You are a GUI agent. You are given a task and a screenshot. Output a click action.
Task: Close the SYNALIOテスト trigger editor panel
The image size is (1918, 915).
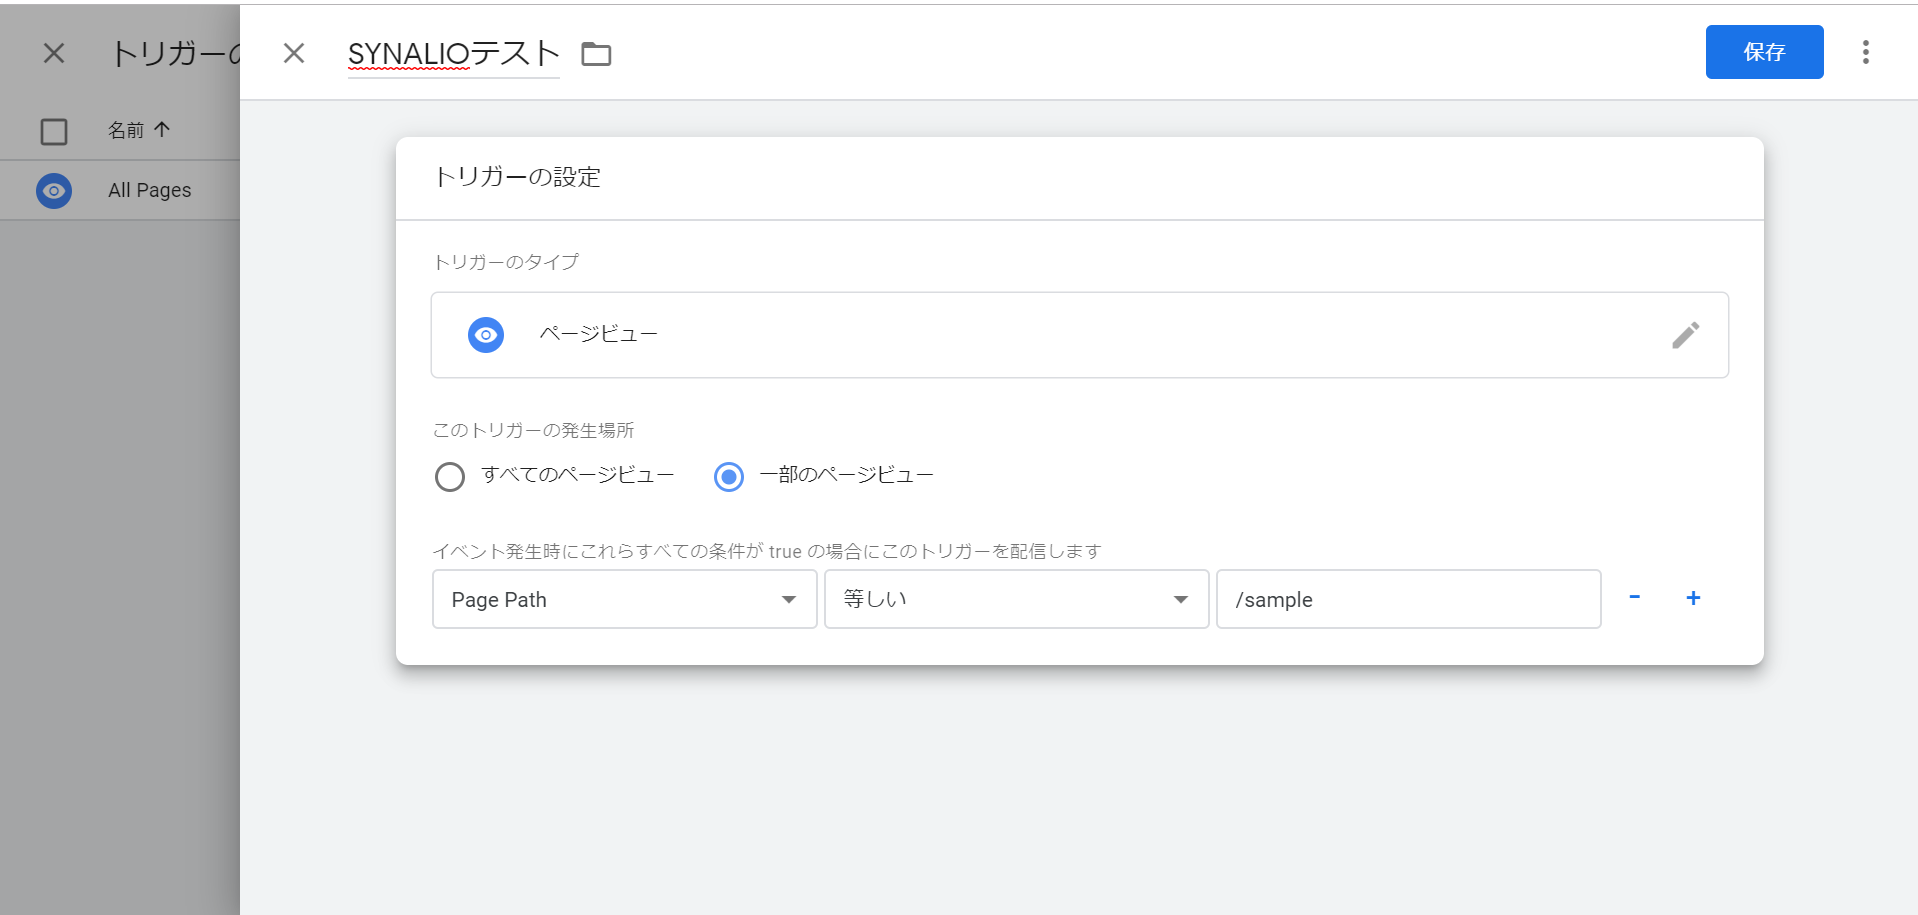(x=294, y=53)
